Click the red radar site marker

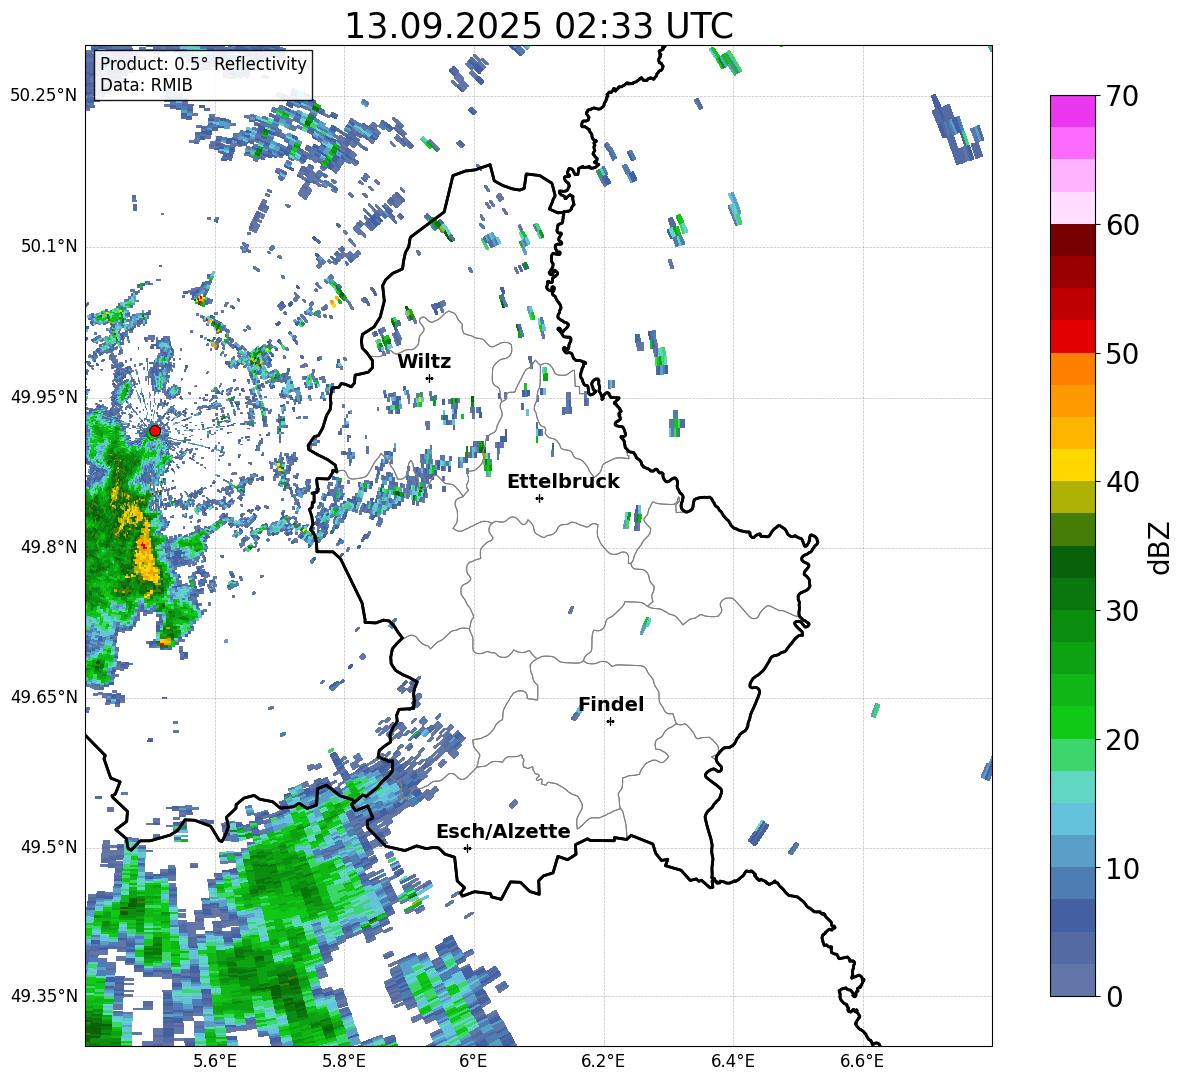pyautogui.click(x=155, y=431)
